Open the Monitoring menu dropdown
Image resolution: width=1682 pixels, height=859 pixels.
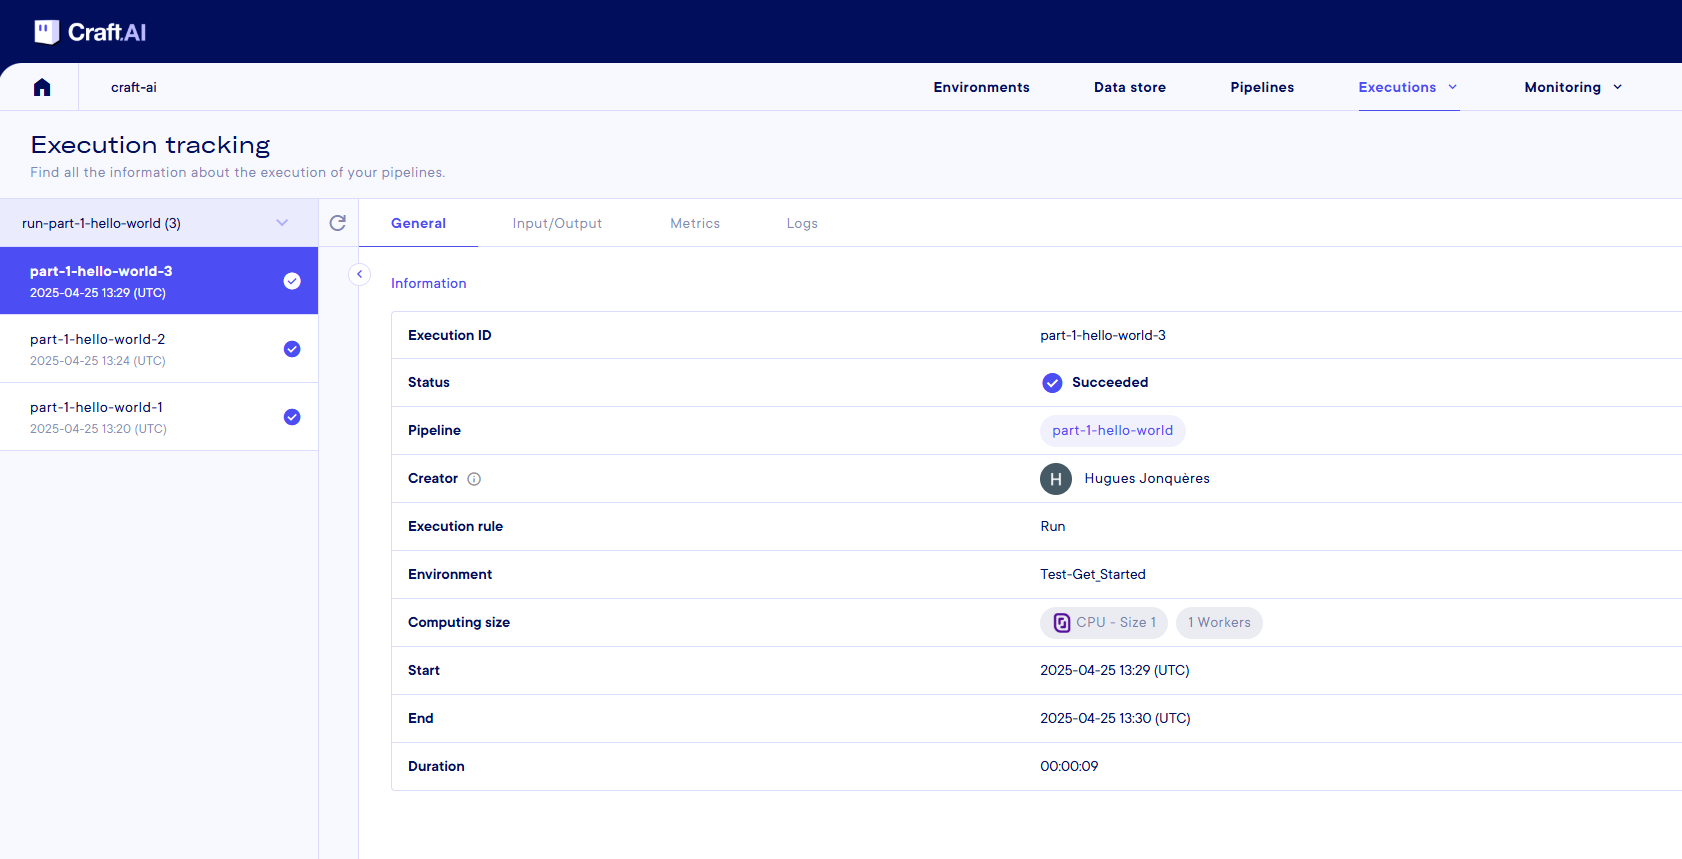pyautogui.click(x=1573, y=87)
